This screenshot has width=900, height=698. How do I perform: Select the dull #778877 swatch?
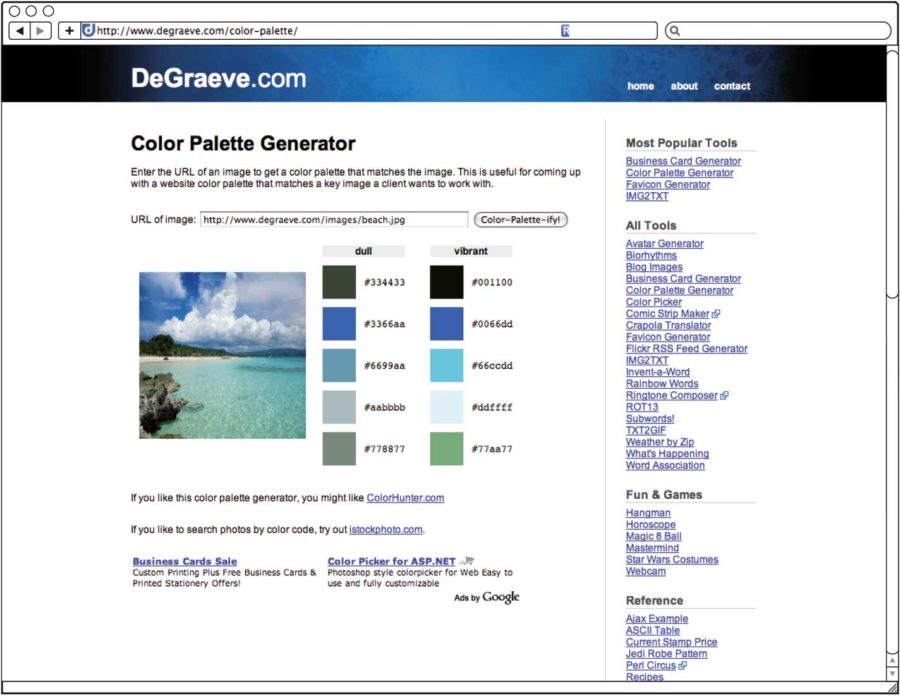pos(339,449)
